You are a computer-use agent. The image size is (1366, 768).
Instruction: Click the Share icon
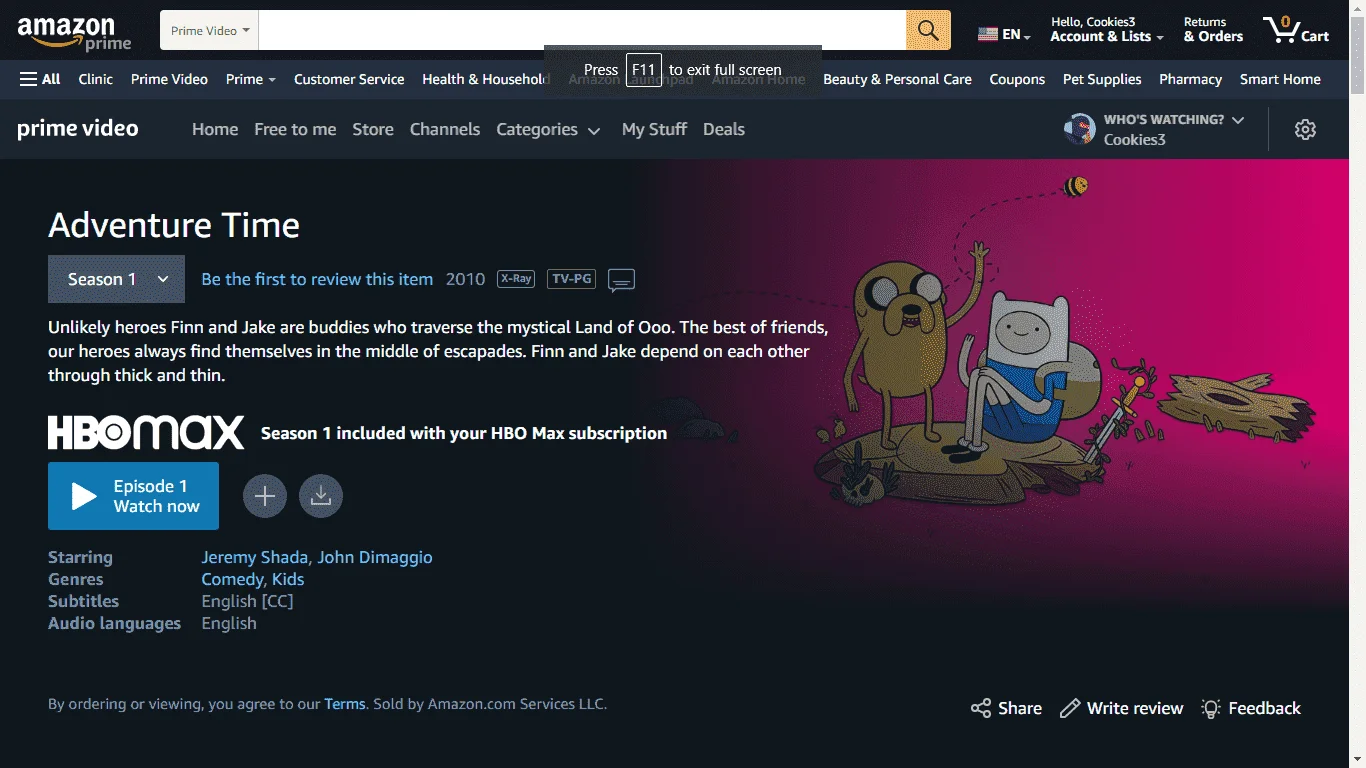pos(981,708)
